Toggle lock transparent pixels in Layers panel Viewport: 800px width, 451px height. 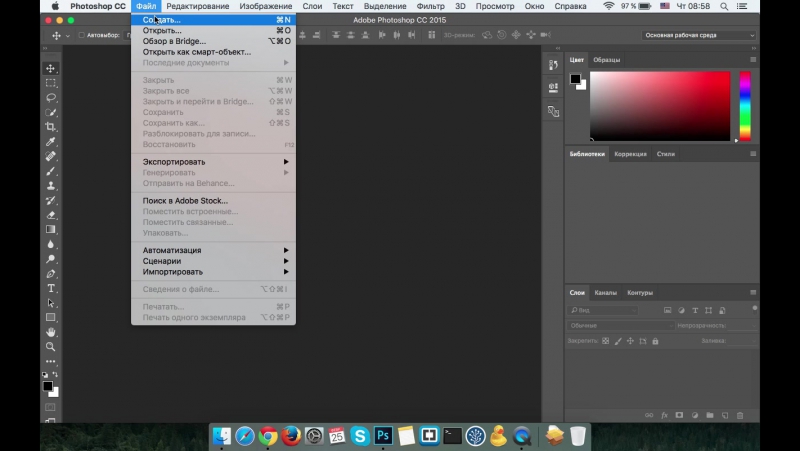pyautogui.click(x=606, y=341)
